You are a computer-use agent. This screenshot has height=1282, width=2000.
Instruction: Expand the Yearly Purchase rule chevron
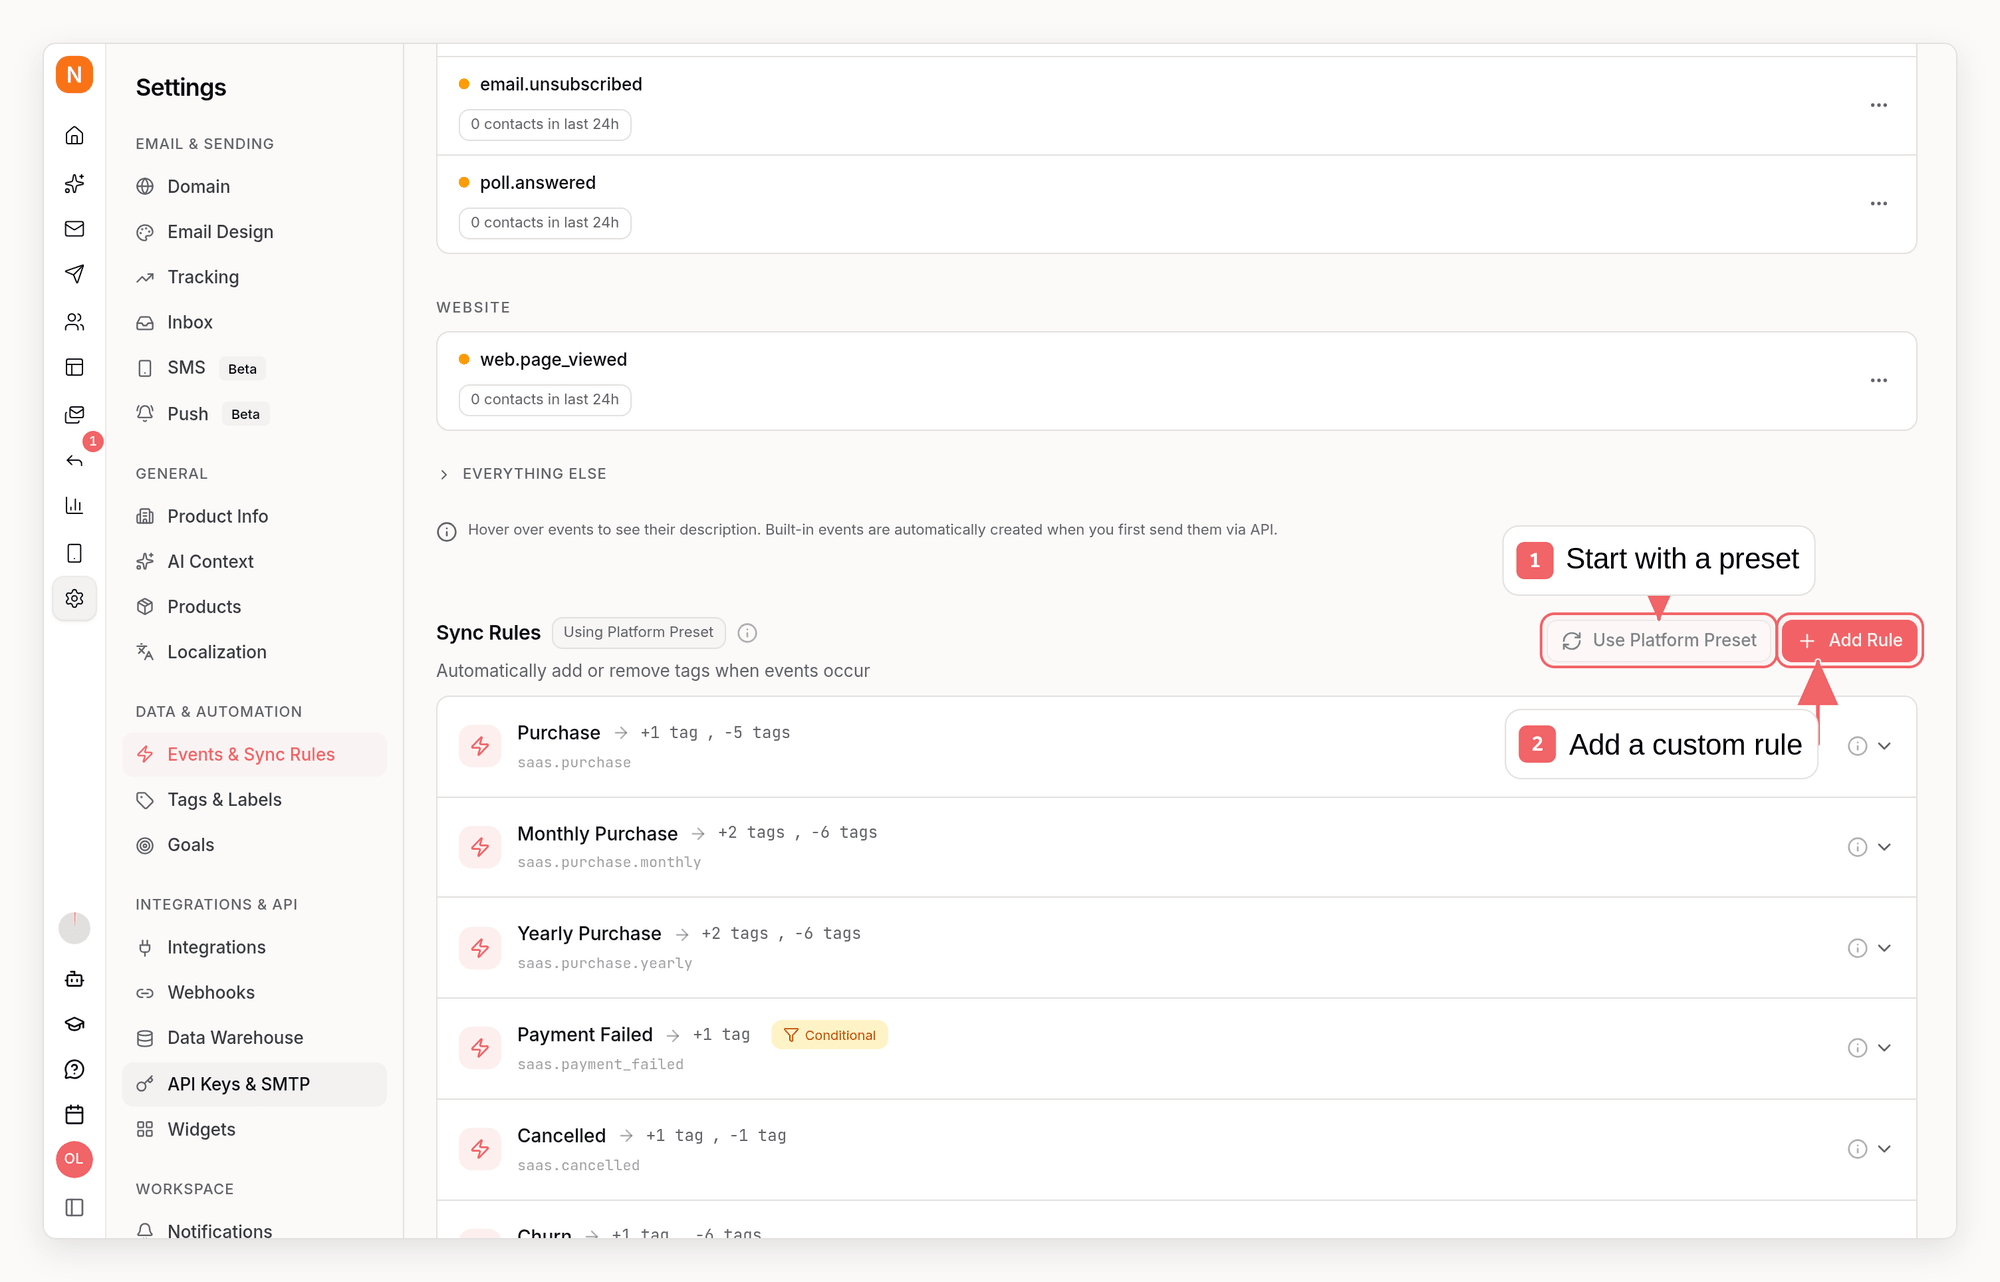tap(1884, 948)
